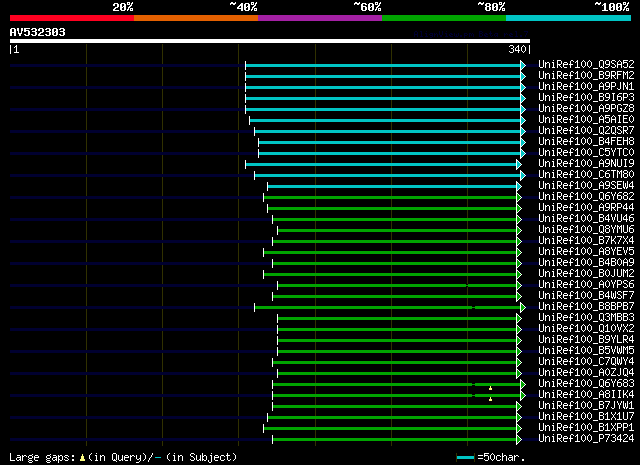Select the UniRef100_B4FEH8 label

click(586, 142)
